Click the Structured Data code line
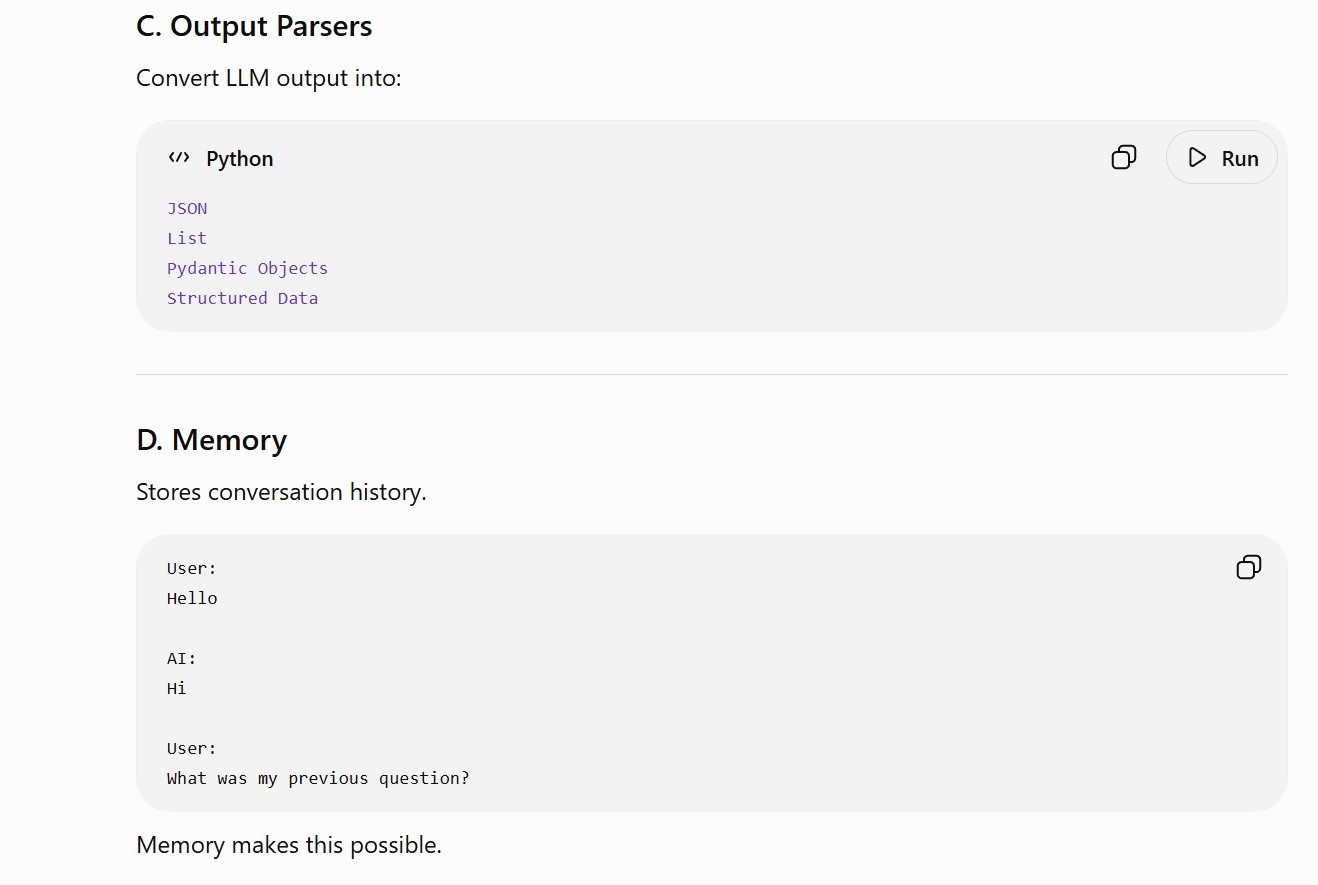The width and height of the screenshot is (1318, 885). (242, 298)
